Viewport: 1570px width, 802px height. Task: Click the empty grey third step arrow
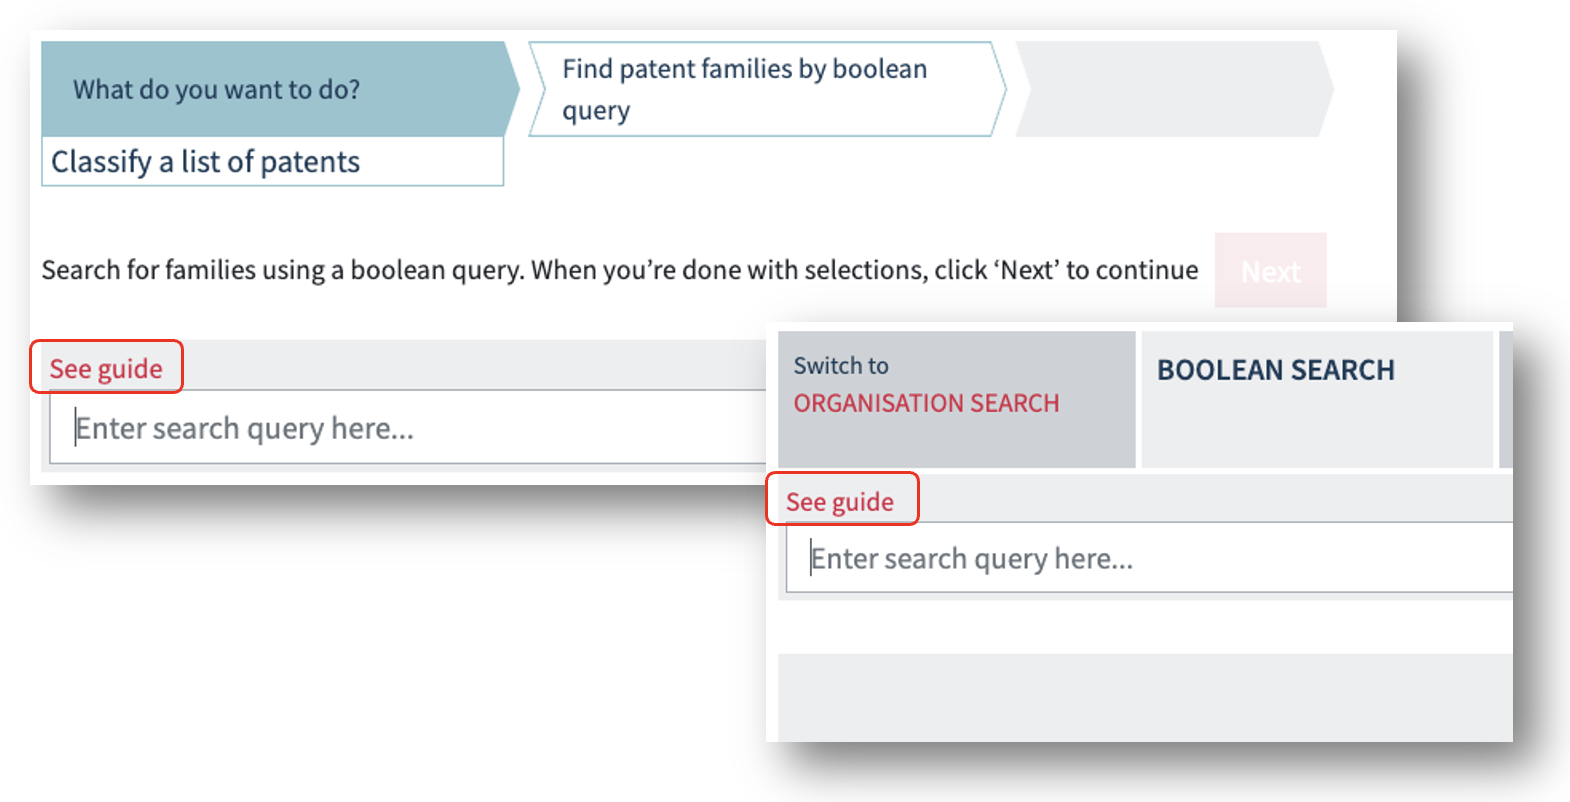[1170, 89]
